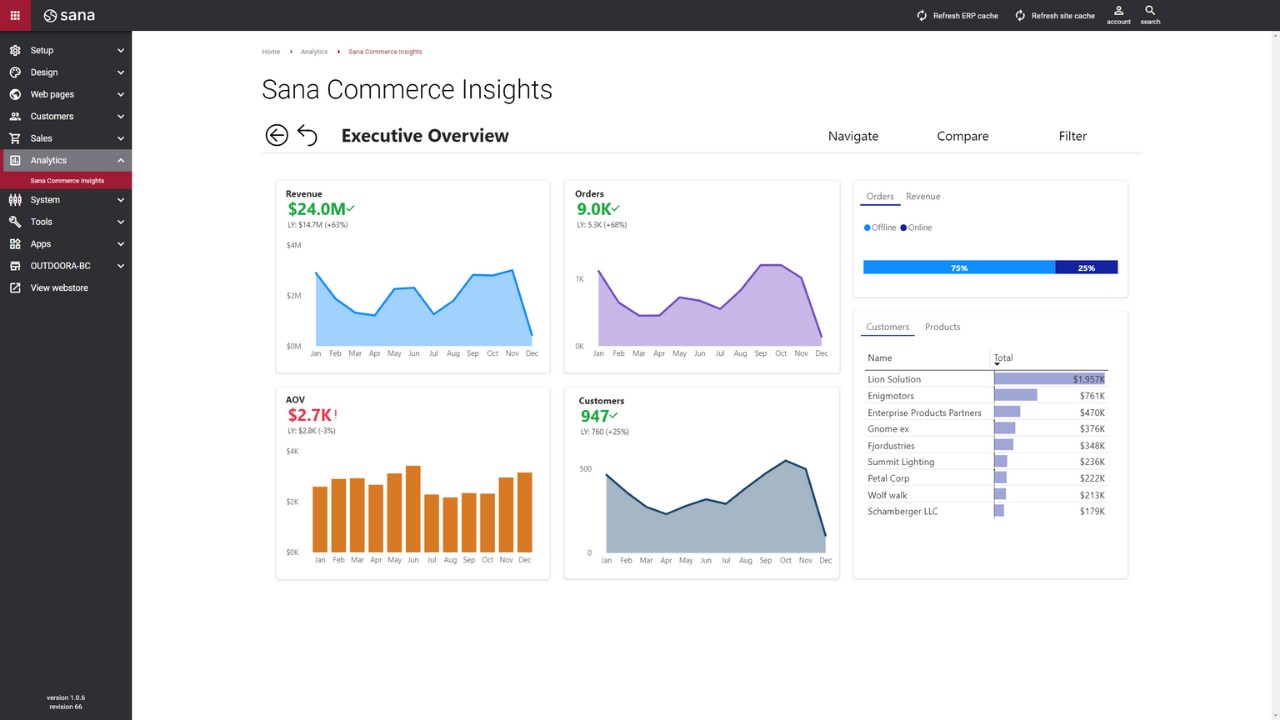Toggle the Online legend item
The image size is (1280, 720).
(x=916, y=228)
